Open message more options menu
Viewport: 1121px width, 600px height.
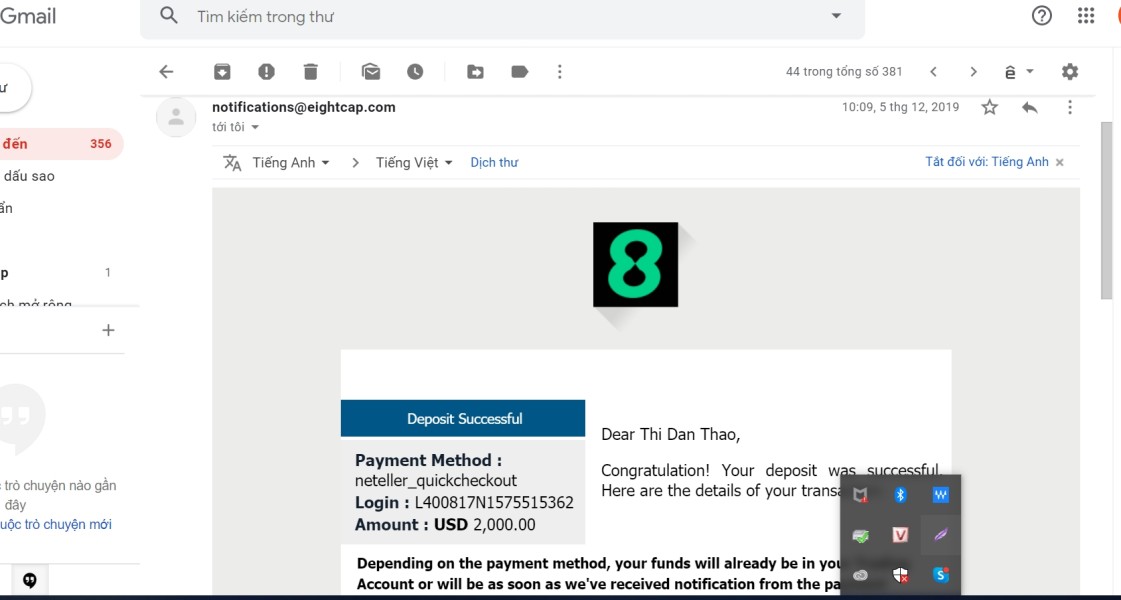pos(1070,107)
